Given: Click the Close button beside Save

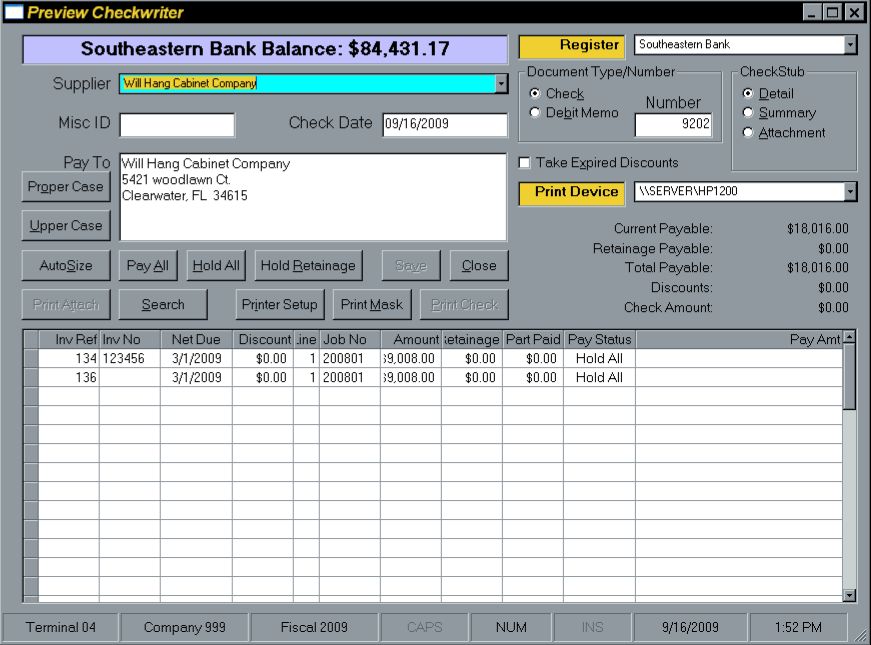Looking at the screenshot, I should [479, 266].
